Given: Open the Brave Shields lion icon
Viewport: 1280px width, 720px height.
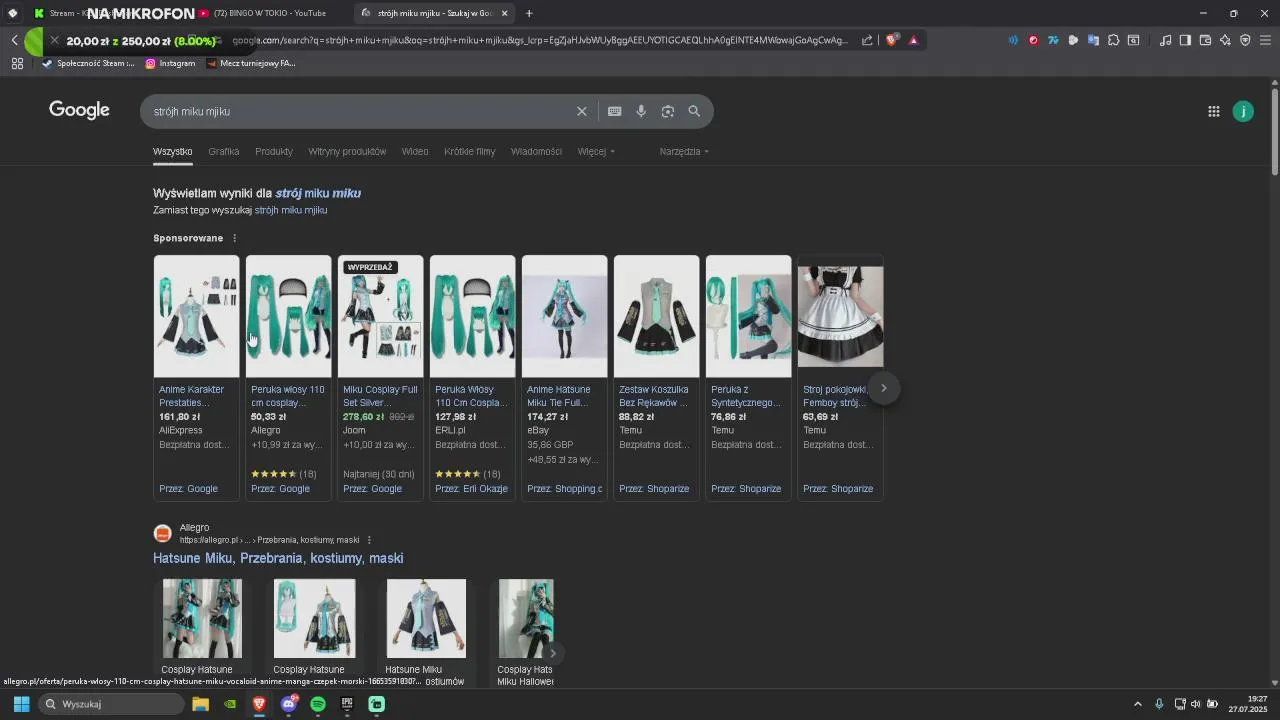Looking at the screenshot, I should pyautogui.click(x=892, y=40).
